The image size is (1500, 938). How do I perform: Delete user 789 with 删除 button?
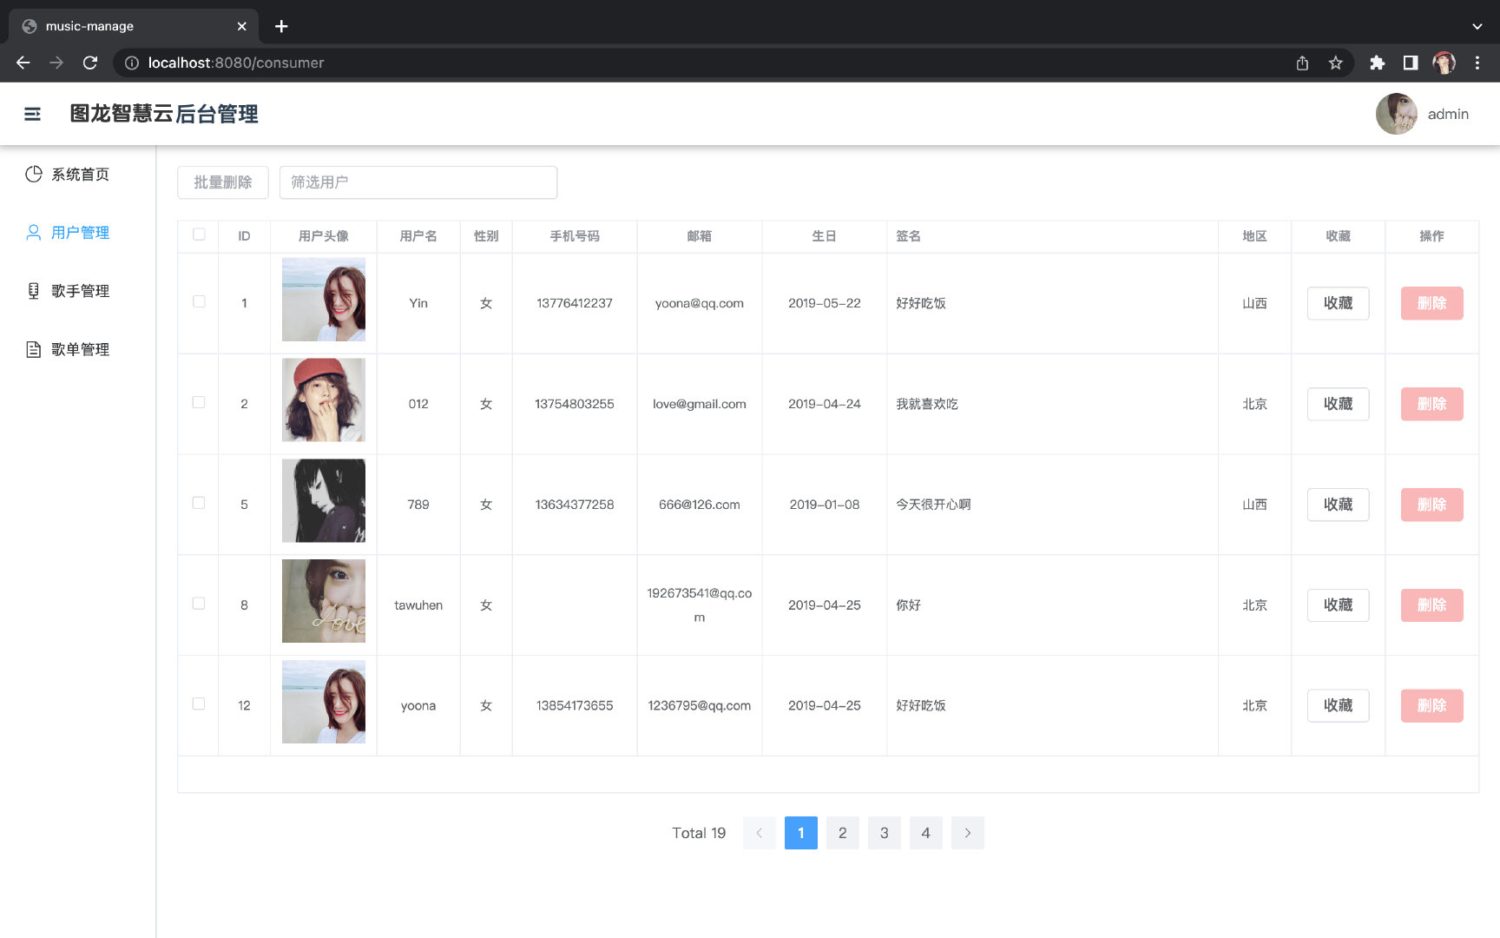(1432, 505)
